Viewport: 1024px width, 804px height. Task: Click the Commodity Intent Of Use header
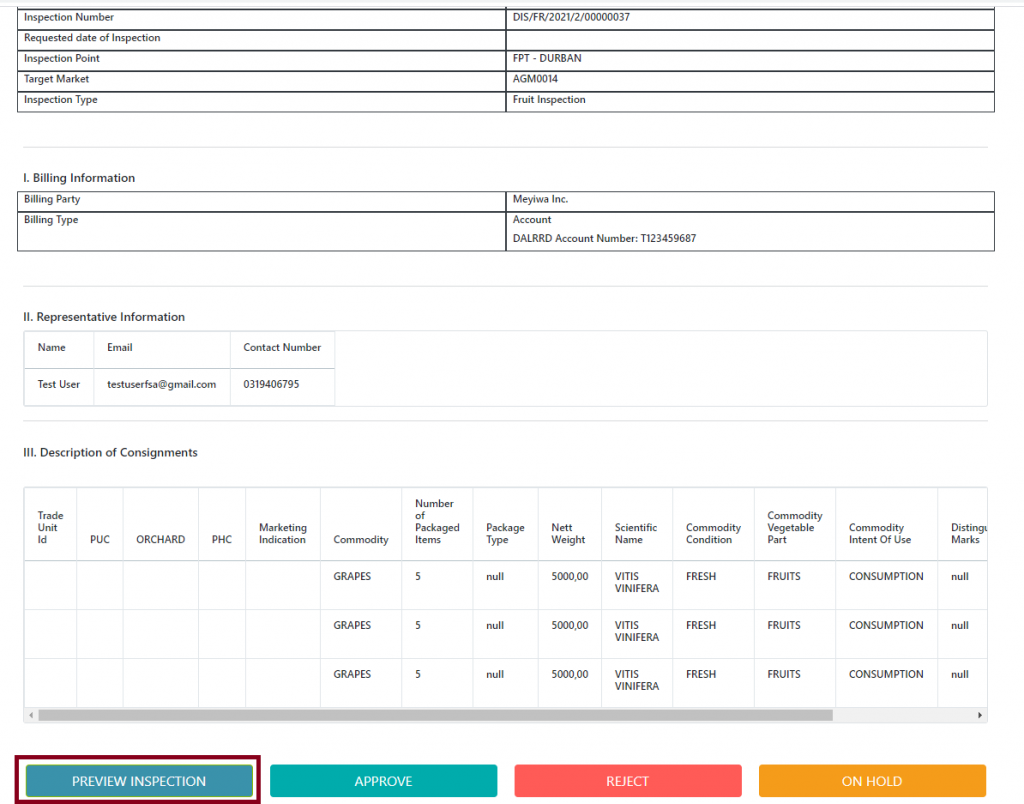pos(880,534)
